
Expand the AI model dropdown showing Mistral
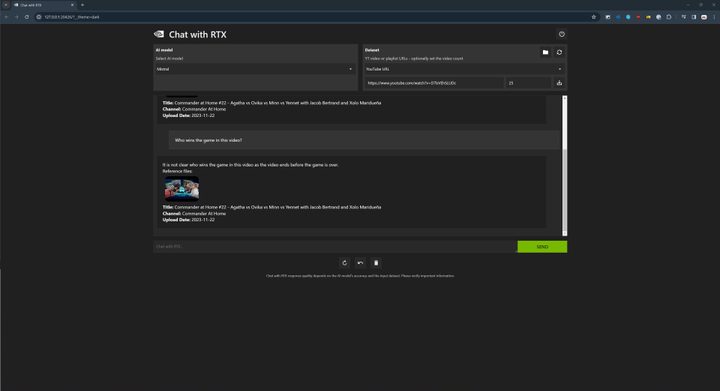(x=255, y=69)
